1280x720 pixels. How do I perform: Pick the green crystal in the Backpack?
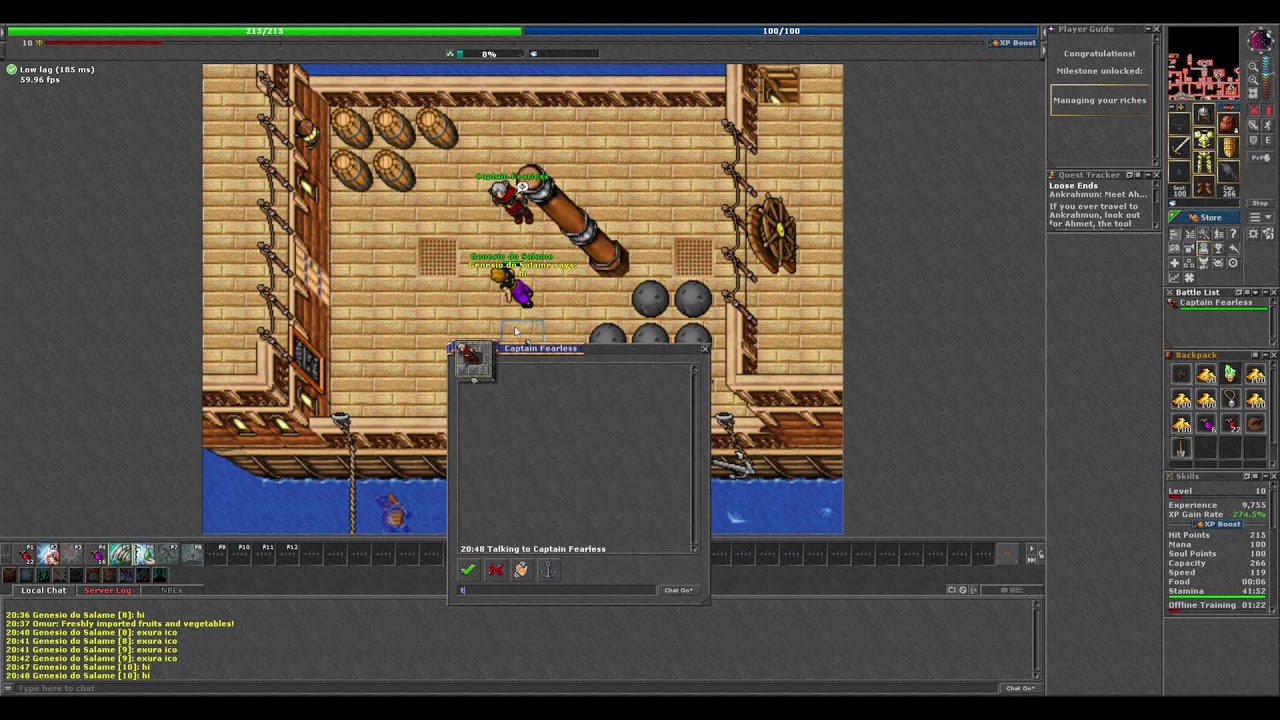tap(1230, 375)
